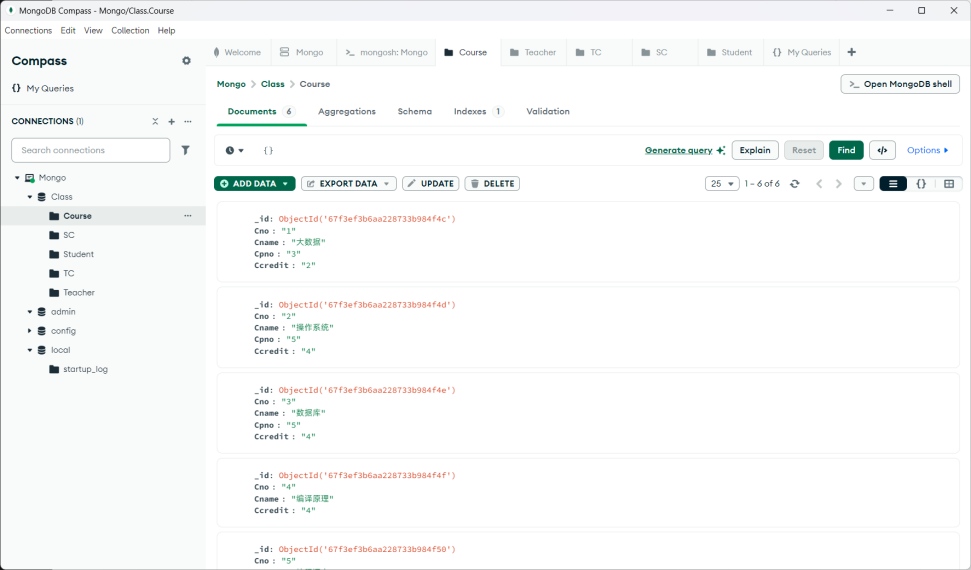Click the connections filter funnel icon
Viewport: 971px width, 570px height.
tap(185, 150)
